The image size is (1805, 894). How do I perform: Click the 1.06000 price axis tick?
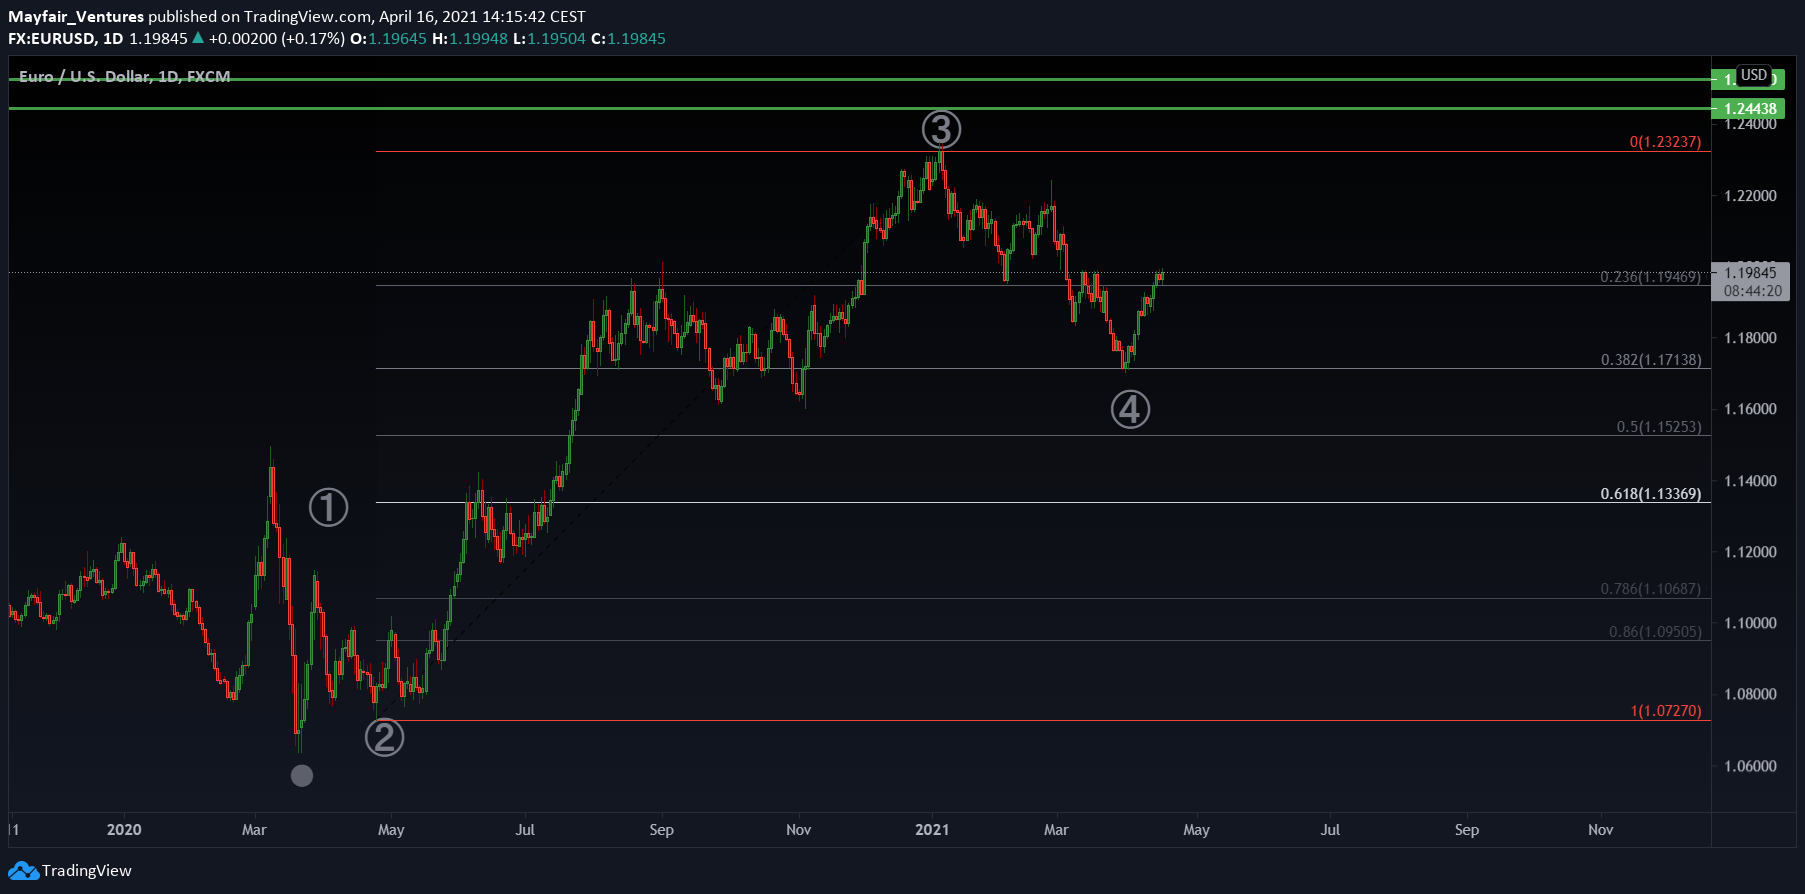click(1750, 766)
